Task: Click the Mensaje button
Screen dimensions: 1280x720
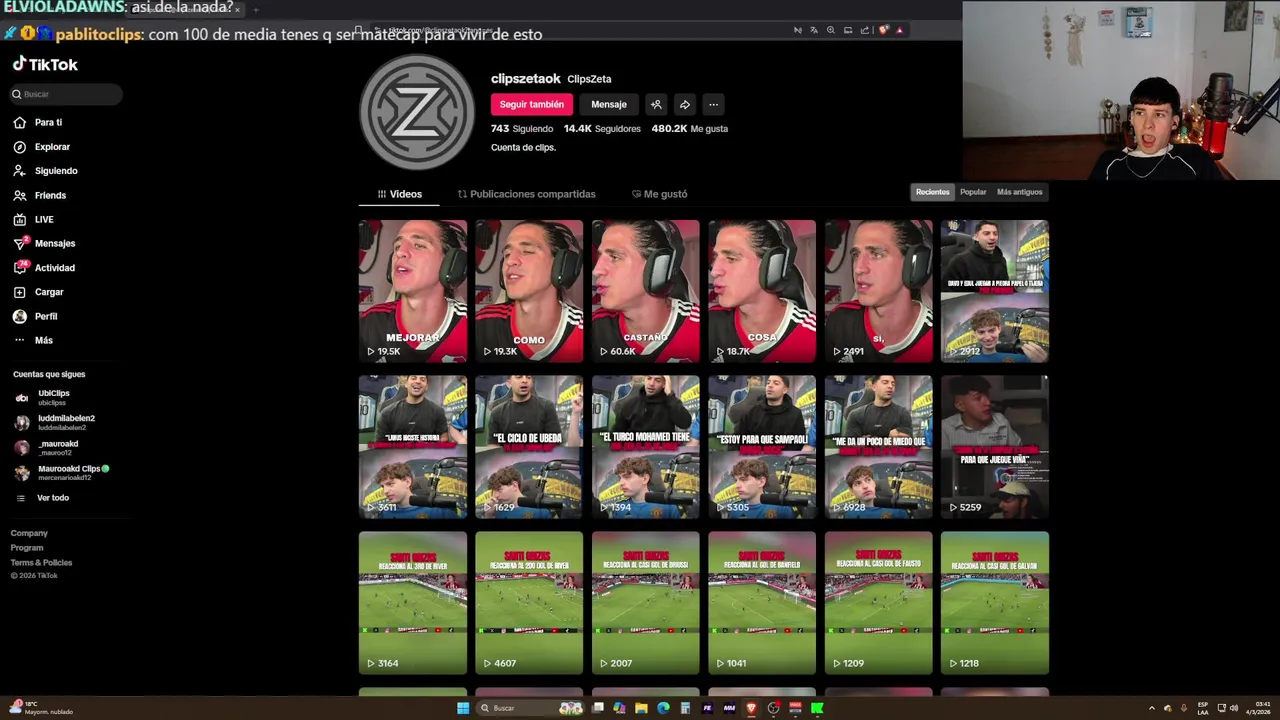Action: [609, 104]
